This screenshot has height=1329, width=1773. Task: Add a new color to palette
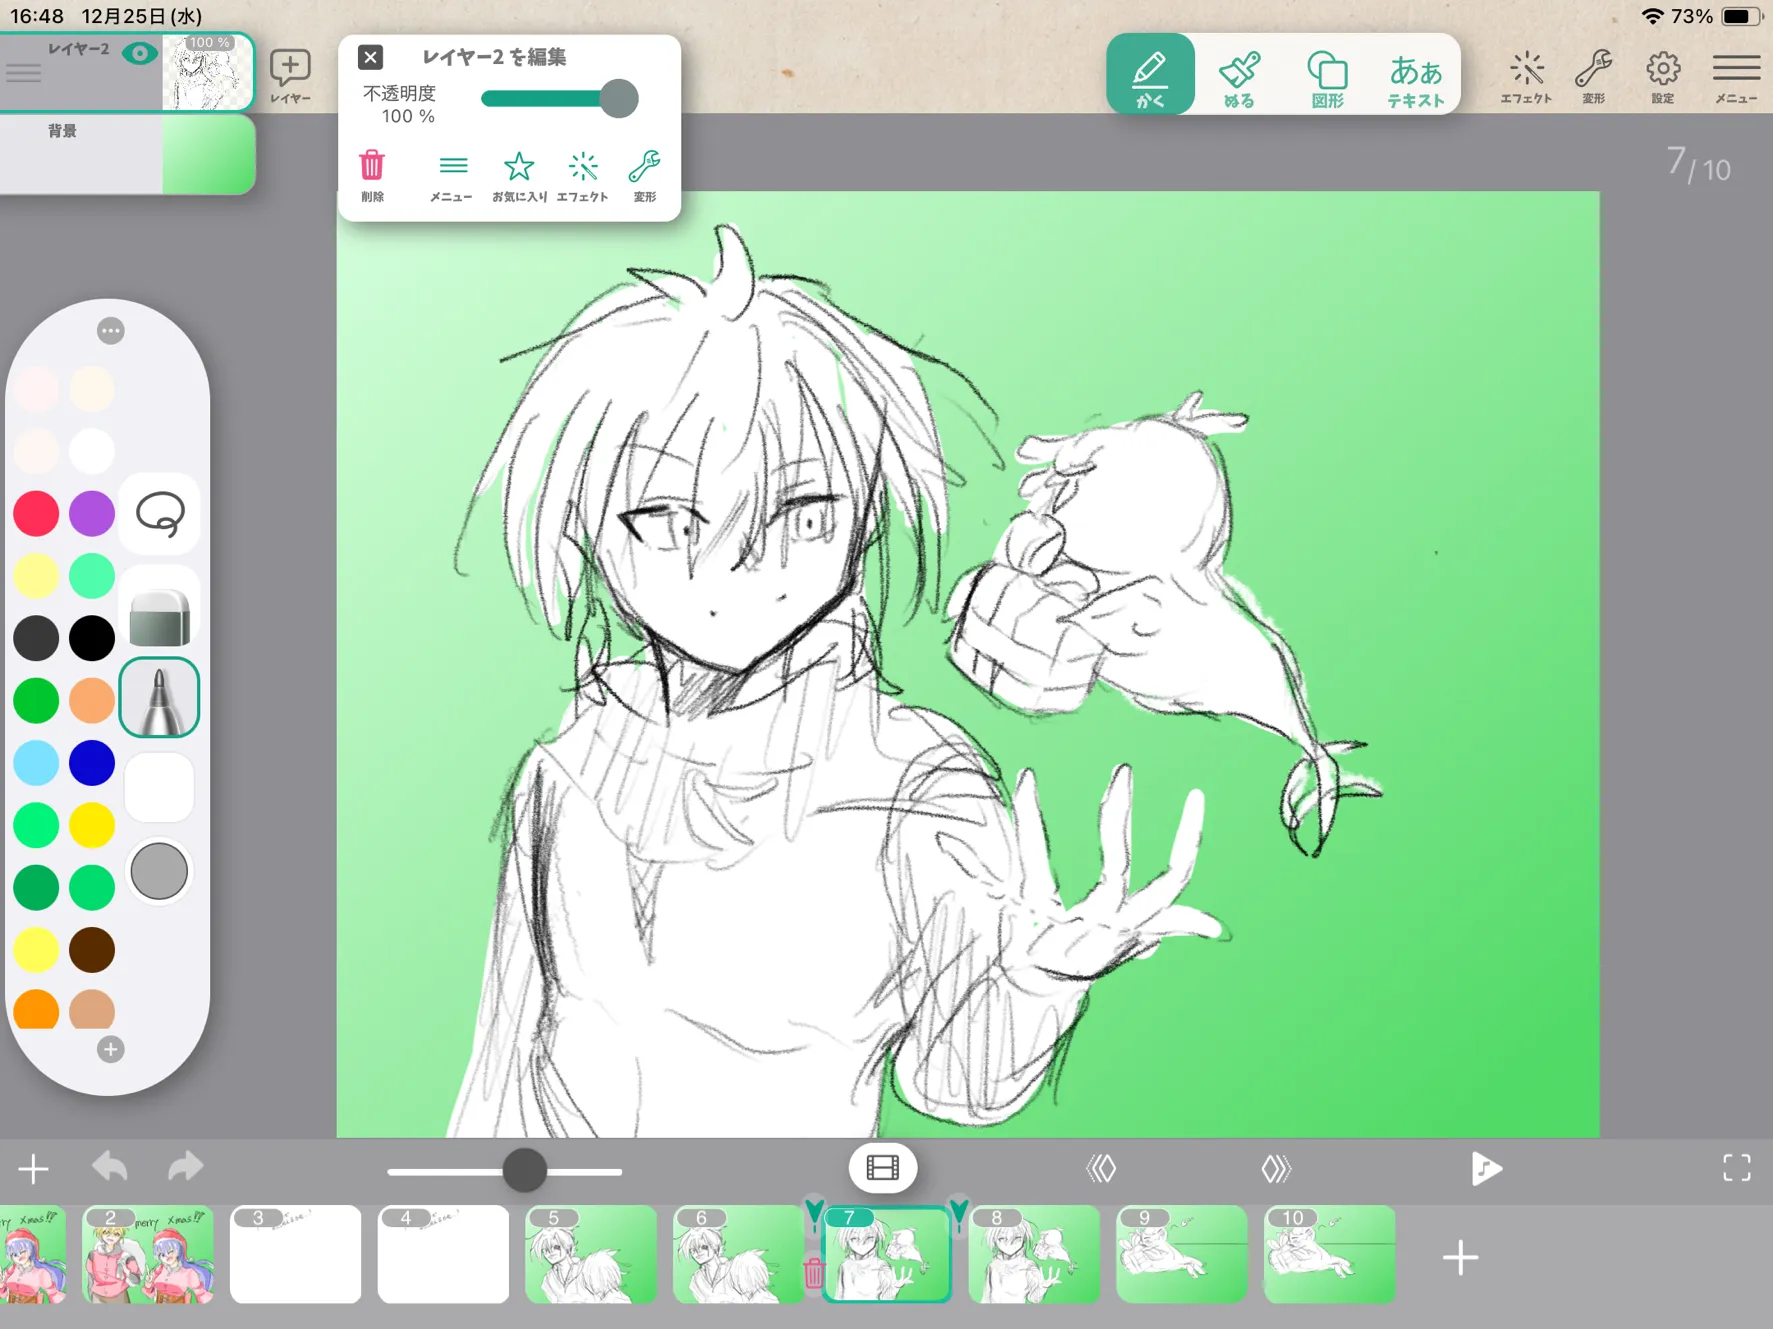tap(111, 1049)
